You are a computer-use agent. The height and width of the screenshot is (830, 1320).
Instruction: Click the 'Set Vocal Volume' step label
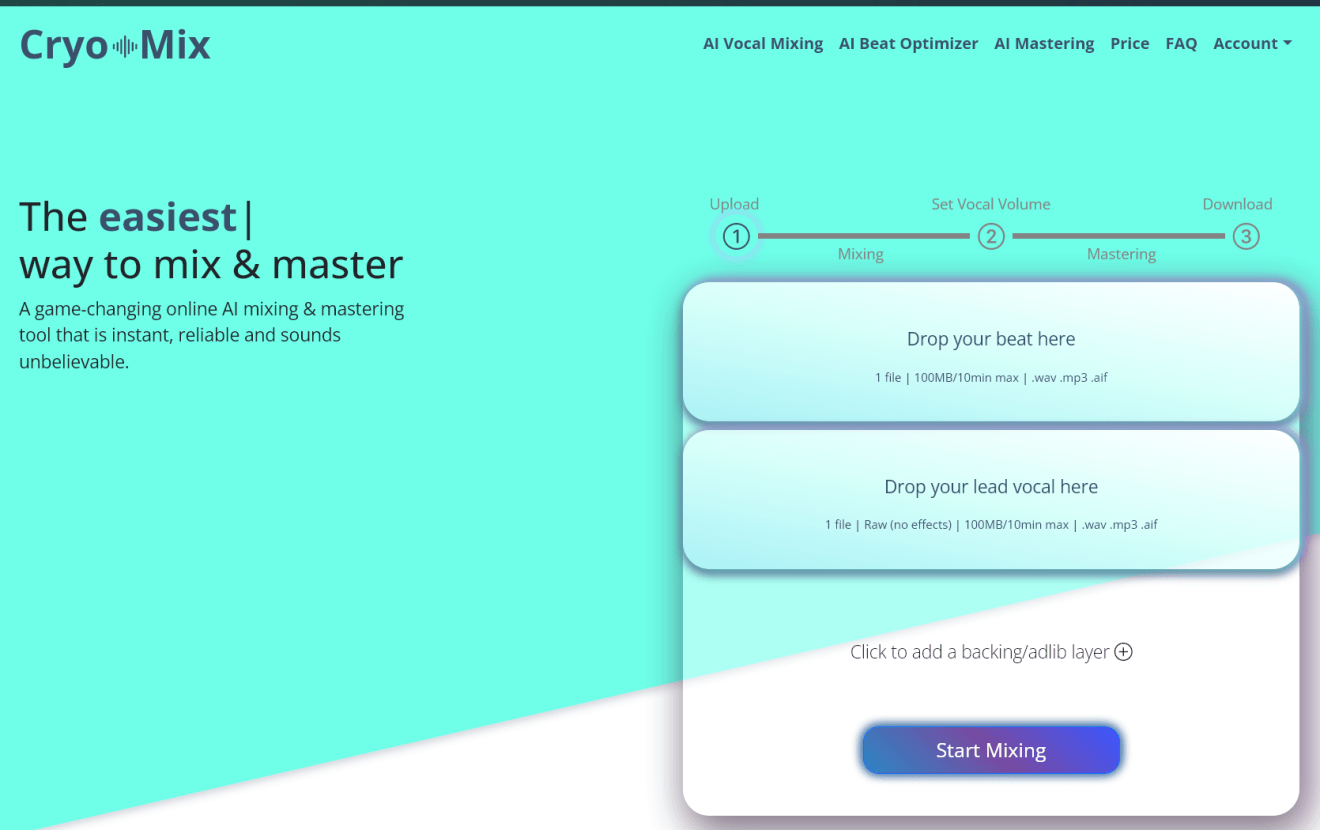(x=990, y=204)
